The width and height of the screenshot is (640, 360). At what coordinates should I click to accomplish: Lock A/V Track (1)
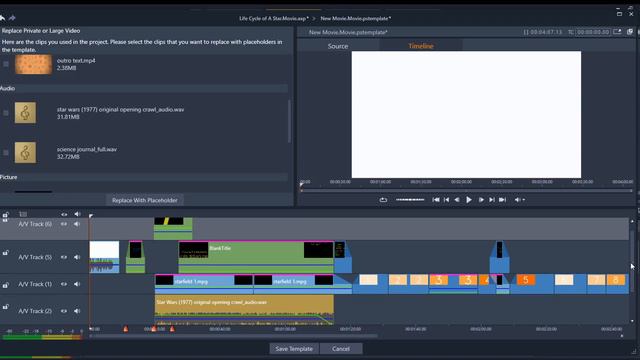pos(5,284)
